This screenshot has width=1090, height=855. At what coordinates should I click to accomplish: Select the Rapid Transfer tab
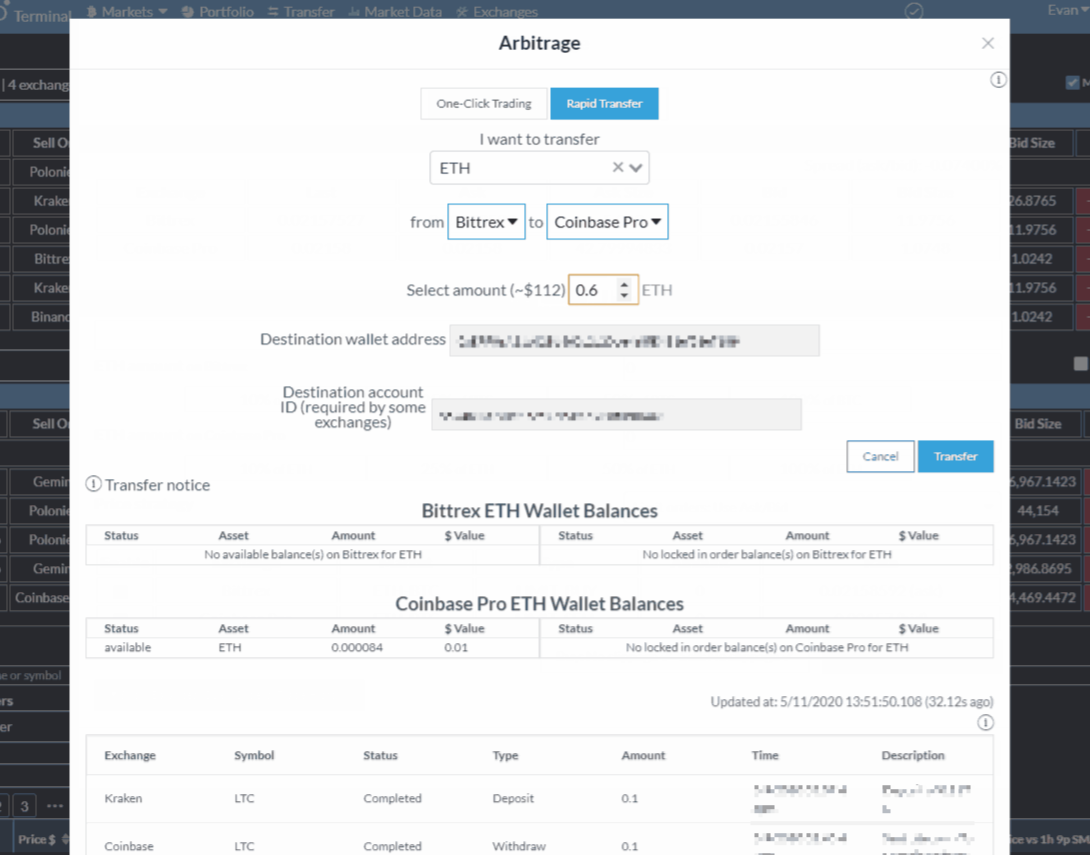click(604, 104)
